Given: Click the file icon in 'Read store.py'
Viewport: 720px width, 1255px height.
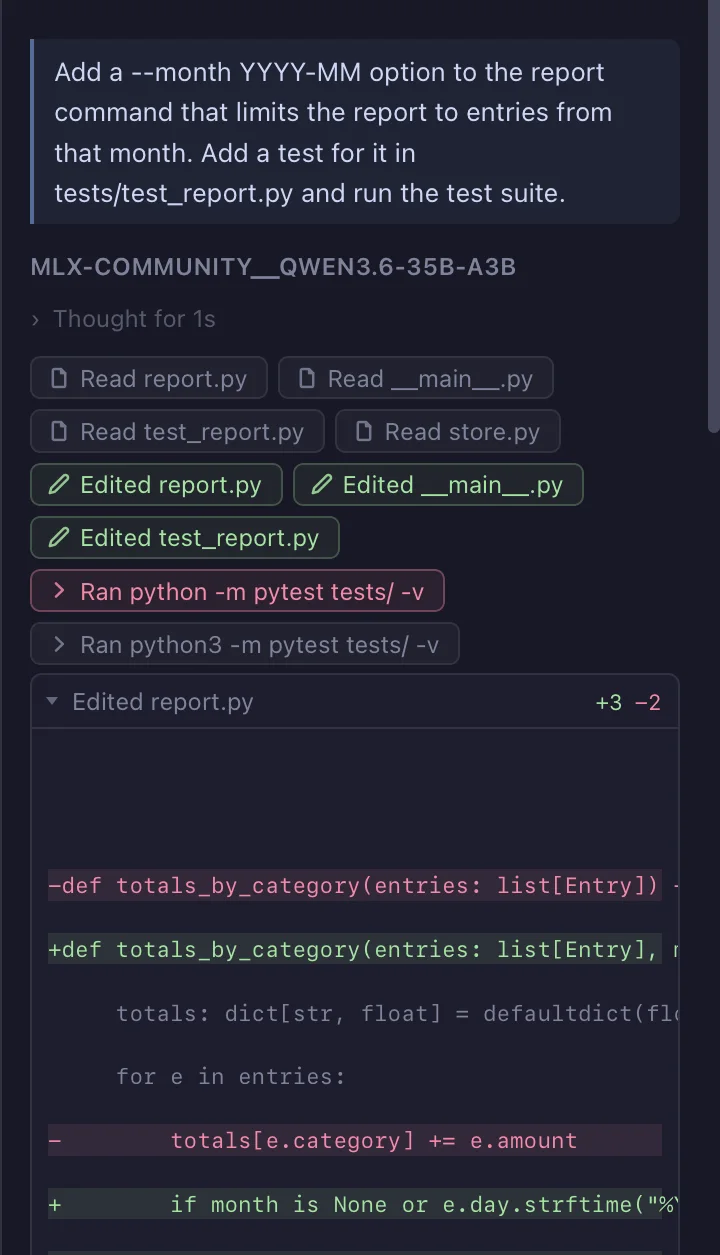Looking at the screenshot, I should (365, 432).
